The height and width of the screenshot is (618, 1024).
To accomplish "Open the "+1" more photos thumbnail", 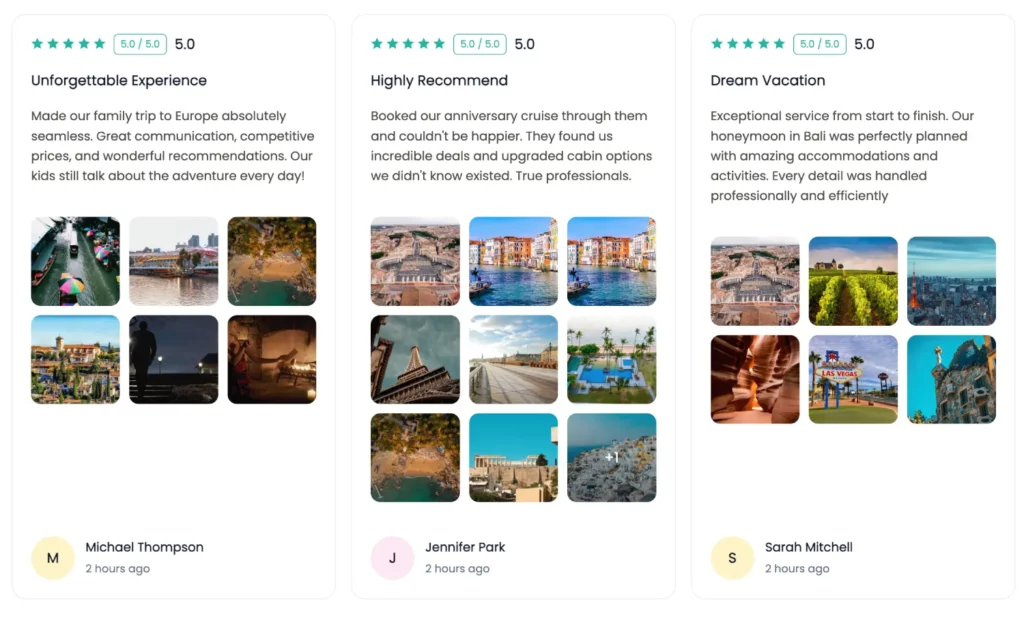I will (612, 457).
